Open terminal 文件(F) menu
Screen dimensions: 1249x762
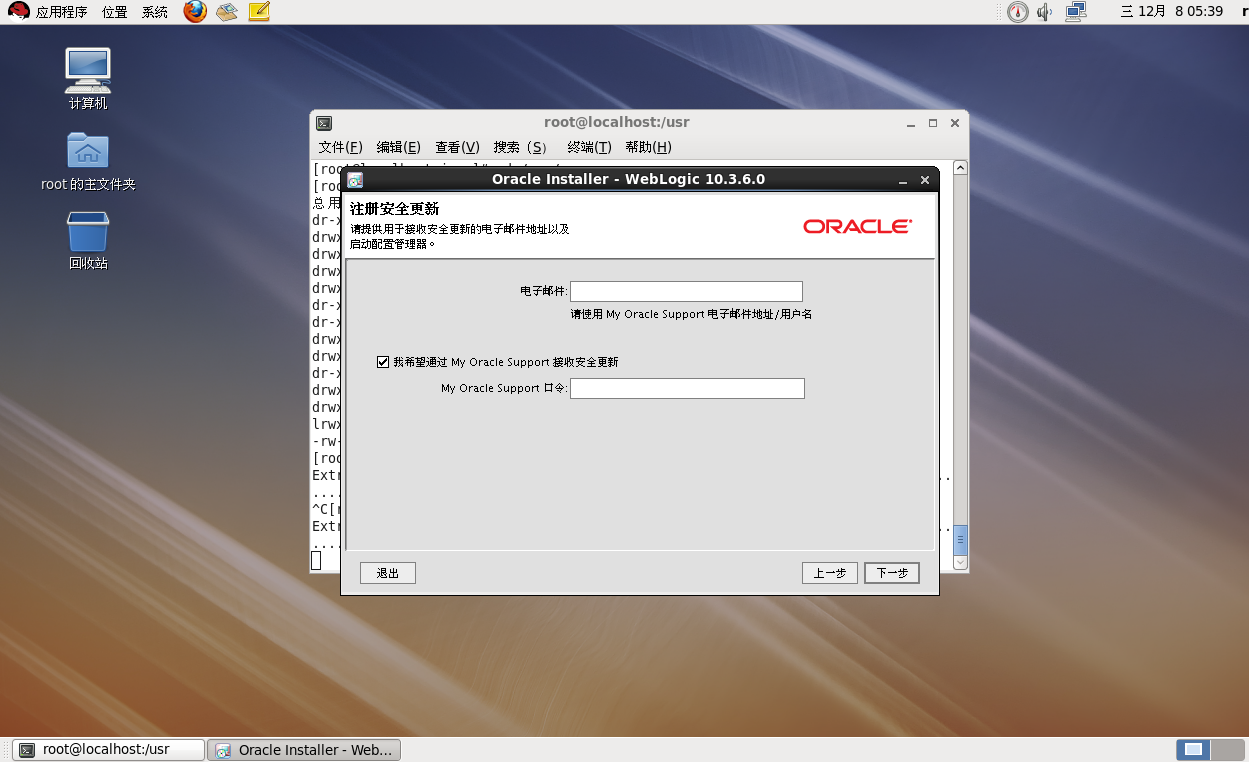click(340, 147)
